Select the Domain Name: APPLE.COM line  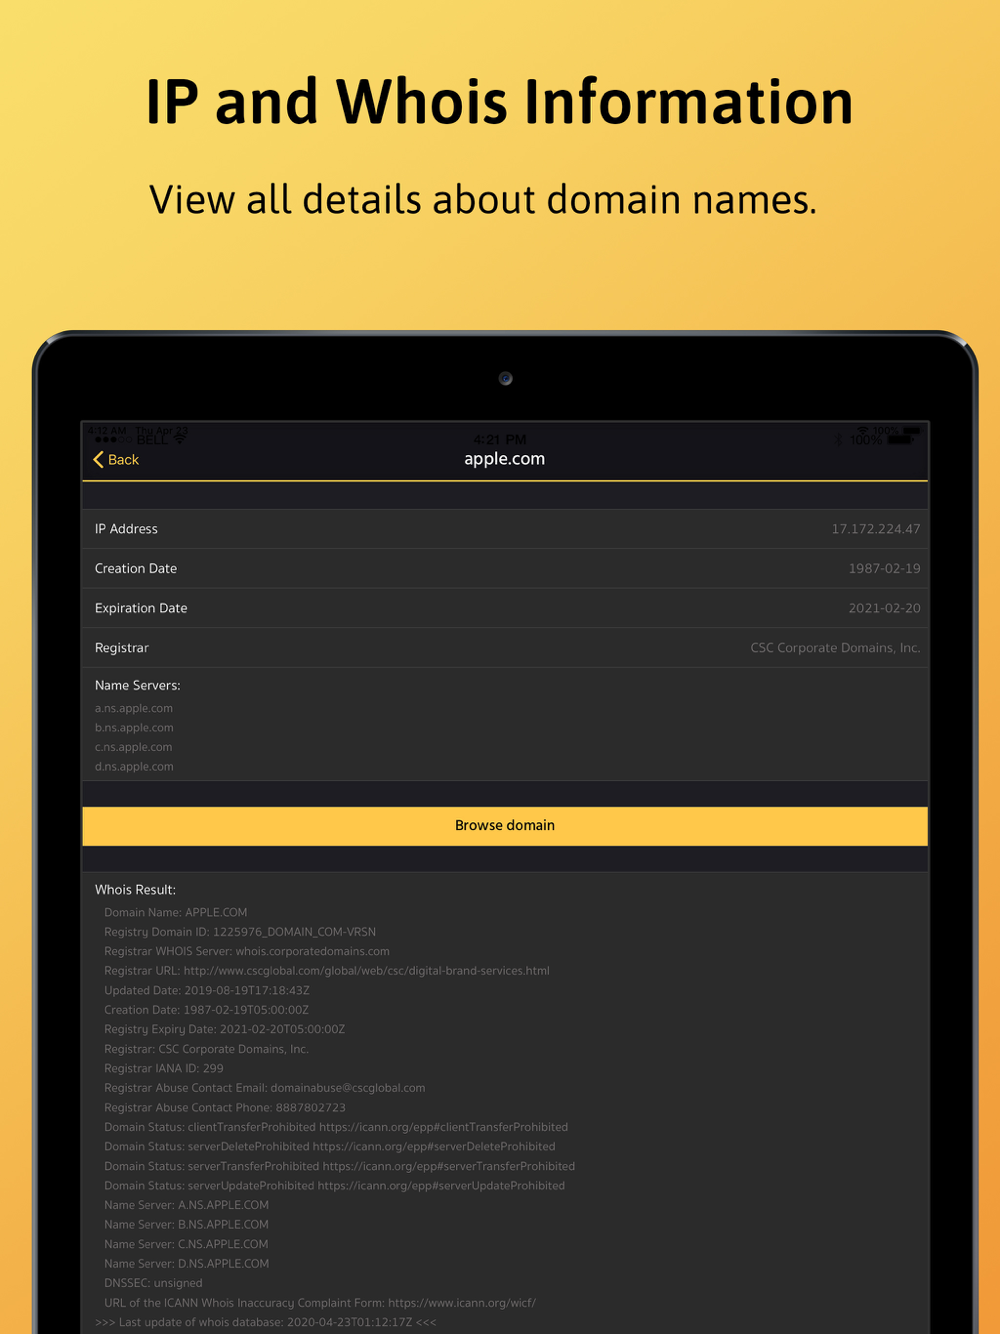176,912
